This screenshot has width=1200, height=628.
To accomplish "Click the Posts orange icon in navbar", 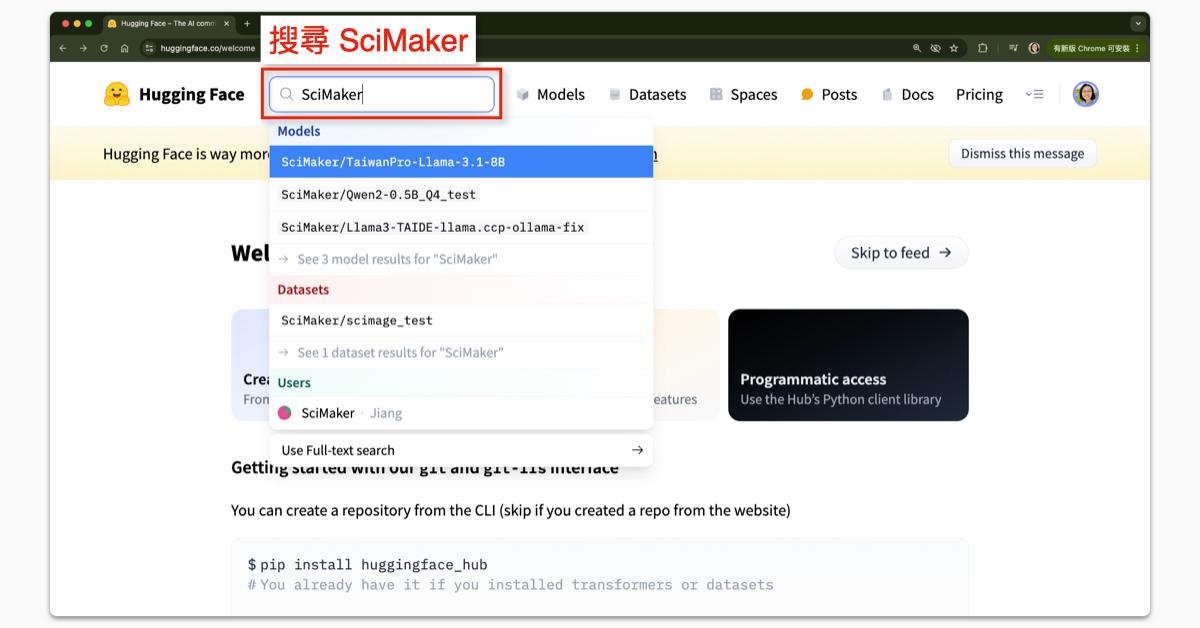I will (x=807, y=95).
